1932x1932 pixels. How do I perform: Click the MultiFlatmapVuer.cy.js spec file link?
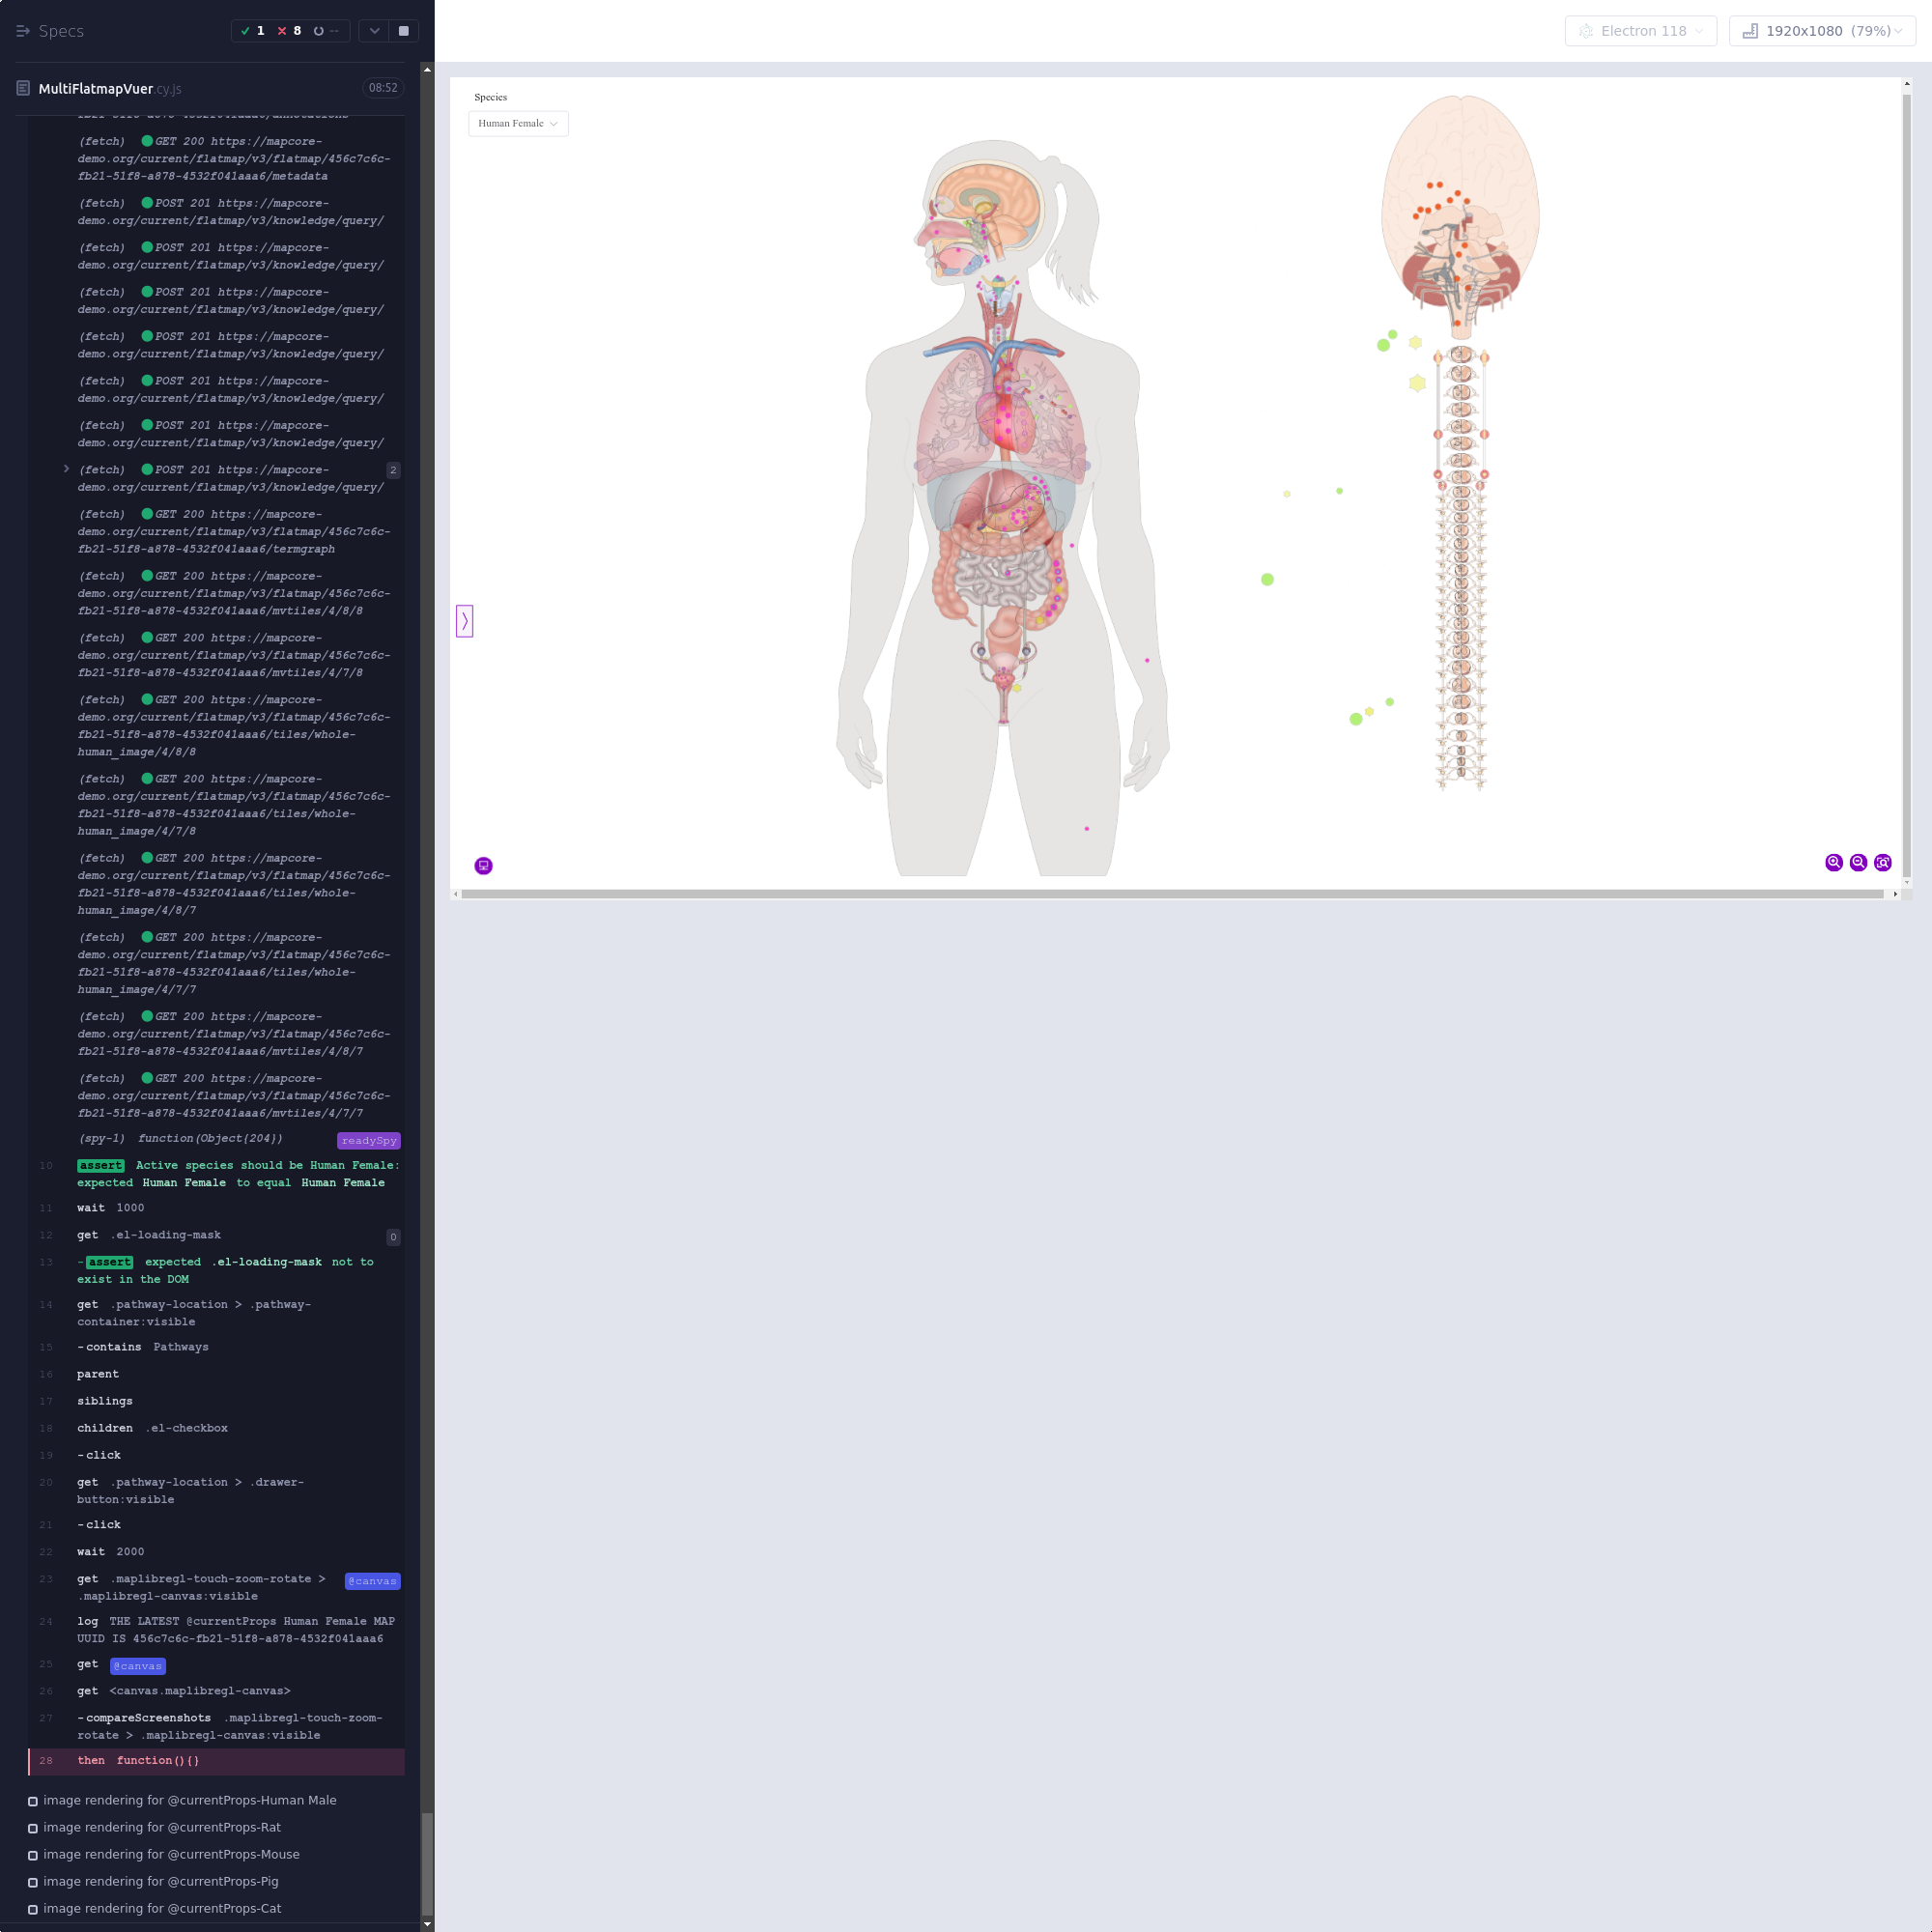(x=109, y=88)
